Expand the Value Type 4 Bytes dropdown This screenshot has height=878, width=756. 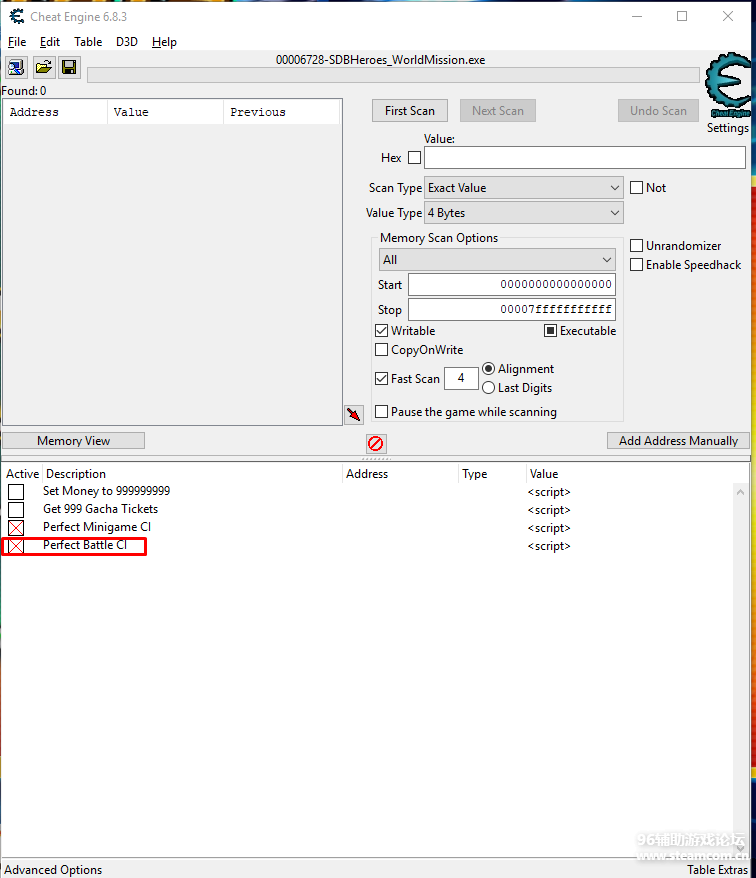tap(524, 213)
